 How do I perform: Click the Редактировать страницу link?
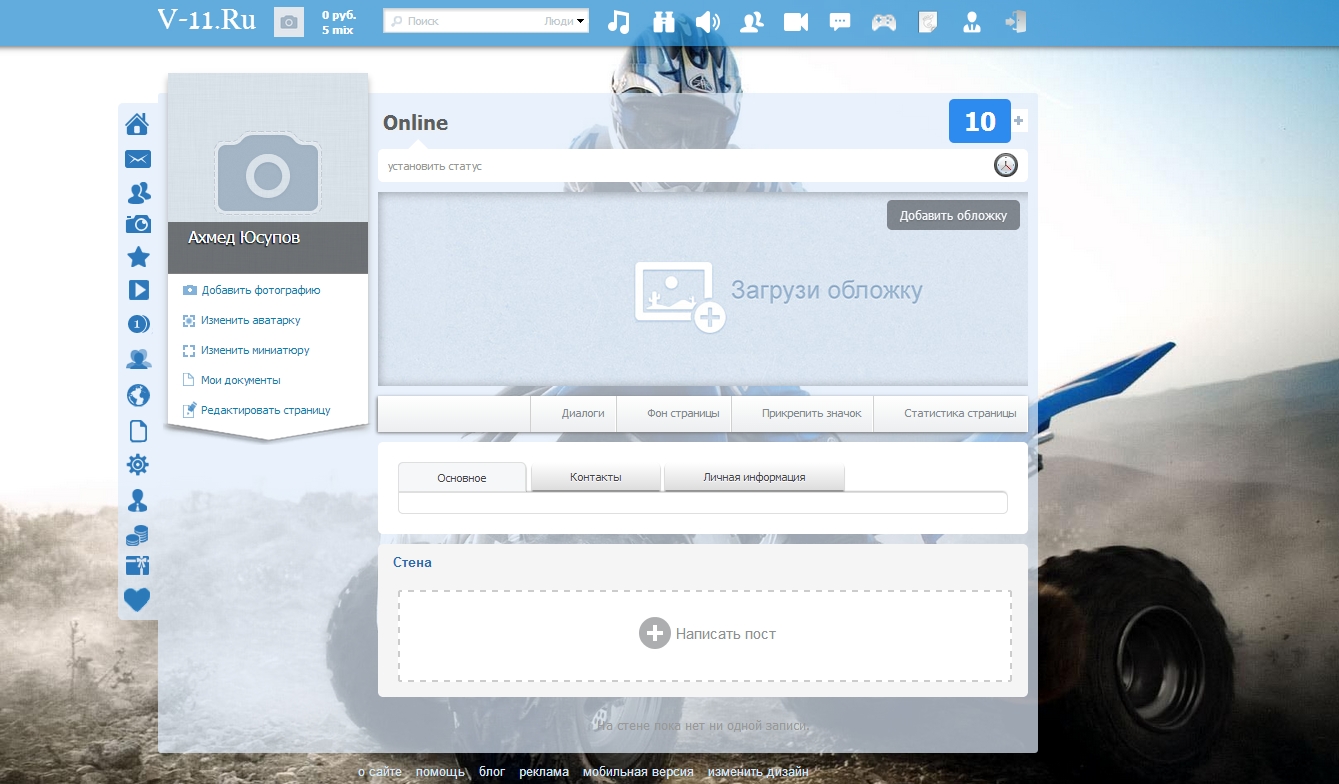265,410
